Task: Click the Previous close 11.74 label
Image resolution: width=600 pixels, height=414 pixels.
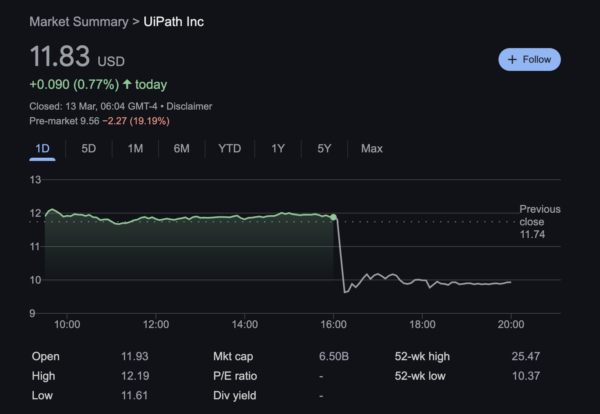Action: coord(539,221)
